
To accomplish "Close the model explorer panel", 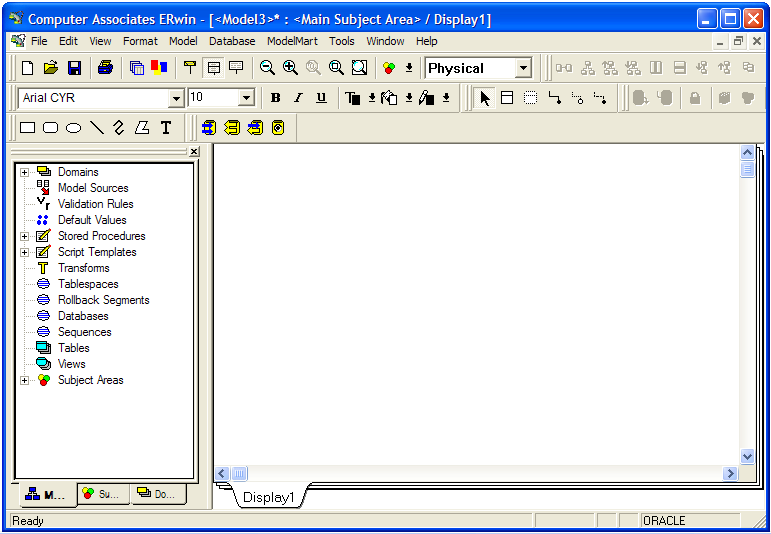I will (194, 151).
